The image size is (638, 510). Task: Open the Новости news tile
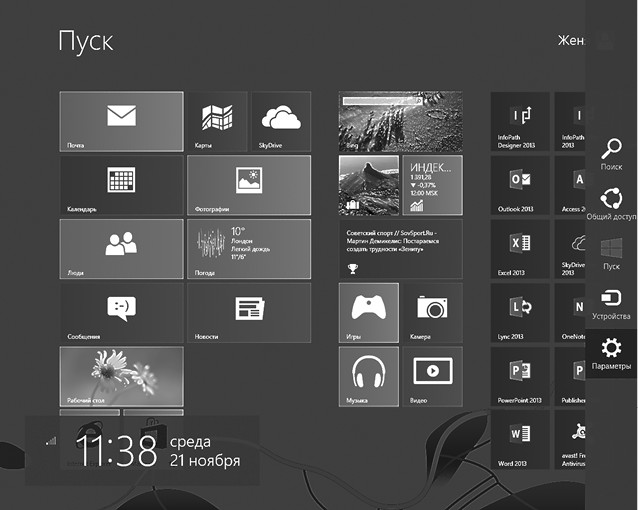tap(248, 311)
